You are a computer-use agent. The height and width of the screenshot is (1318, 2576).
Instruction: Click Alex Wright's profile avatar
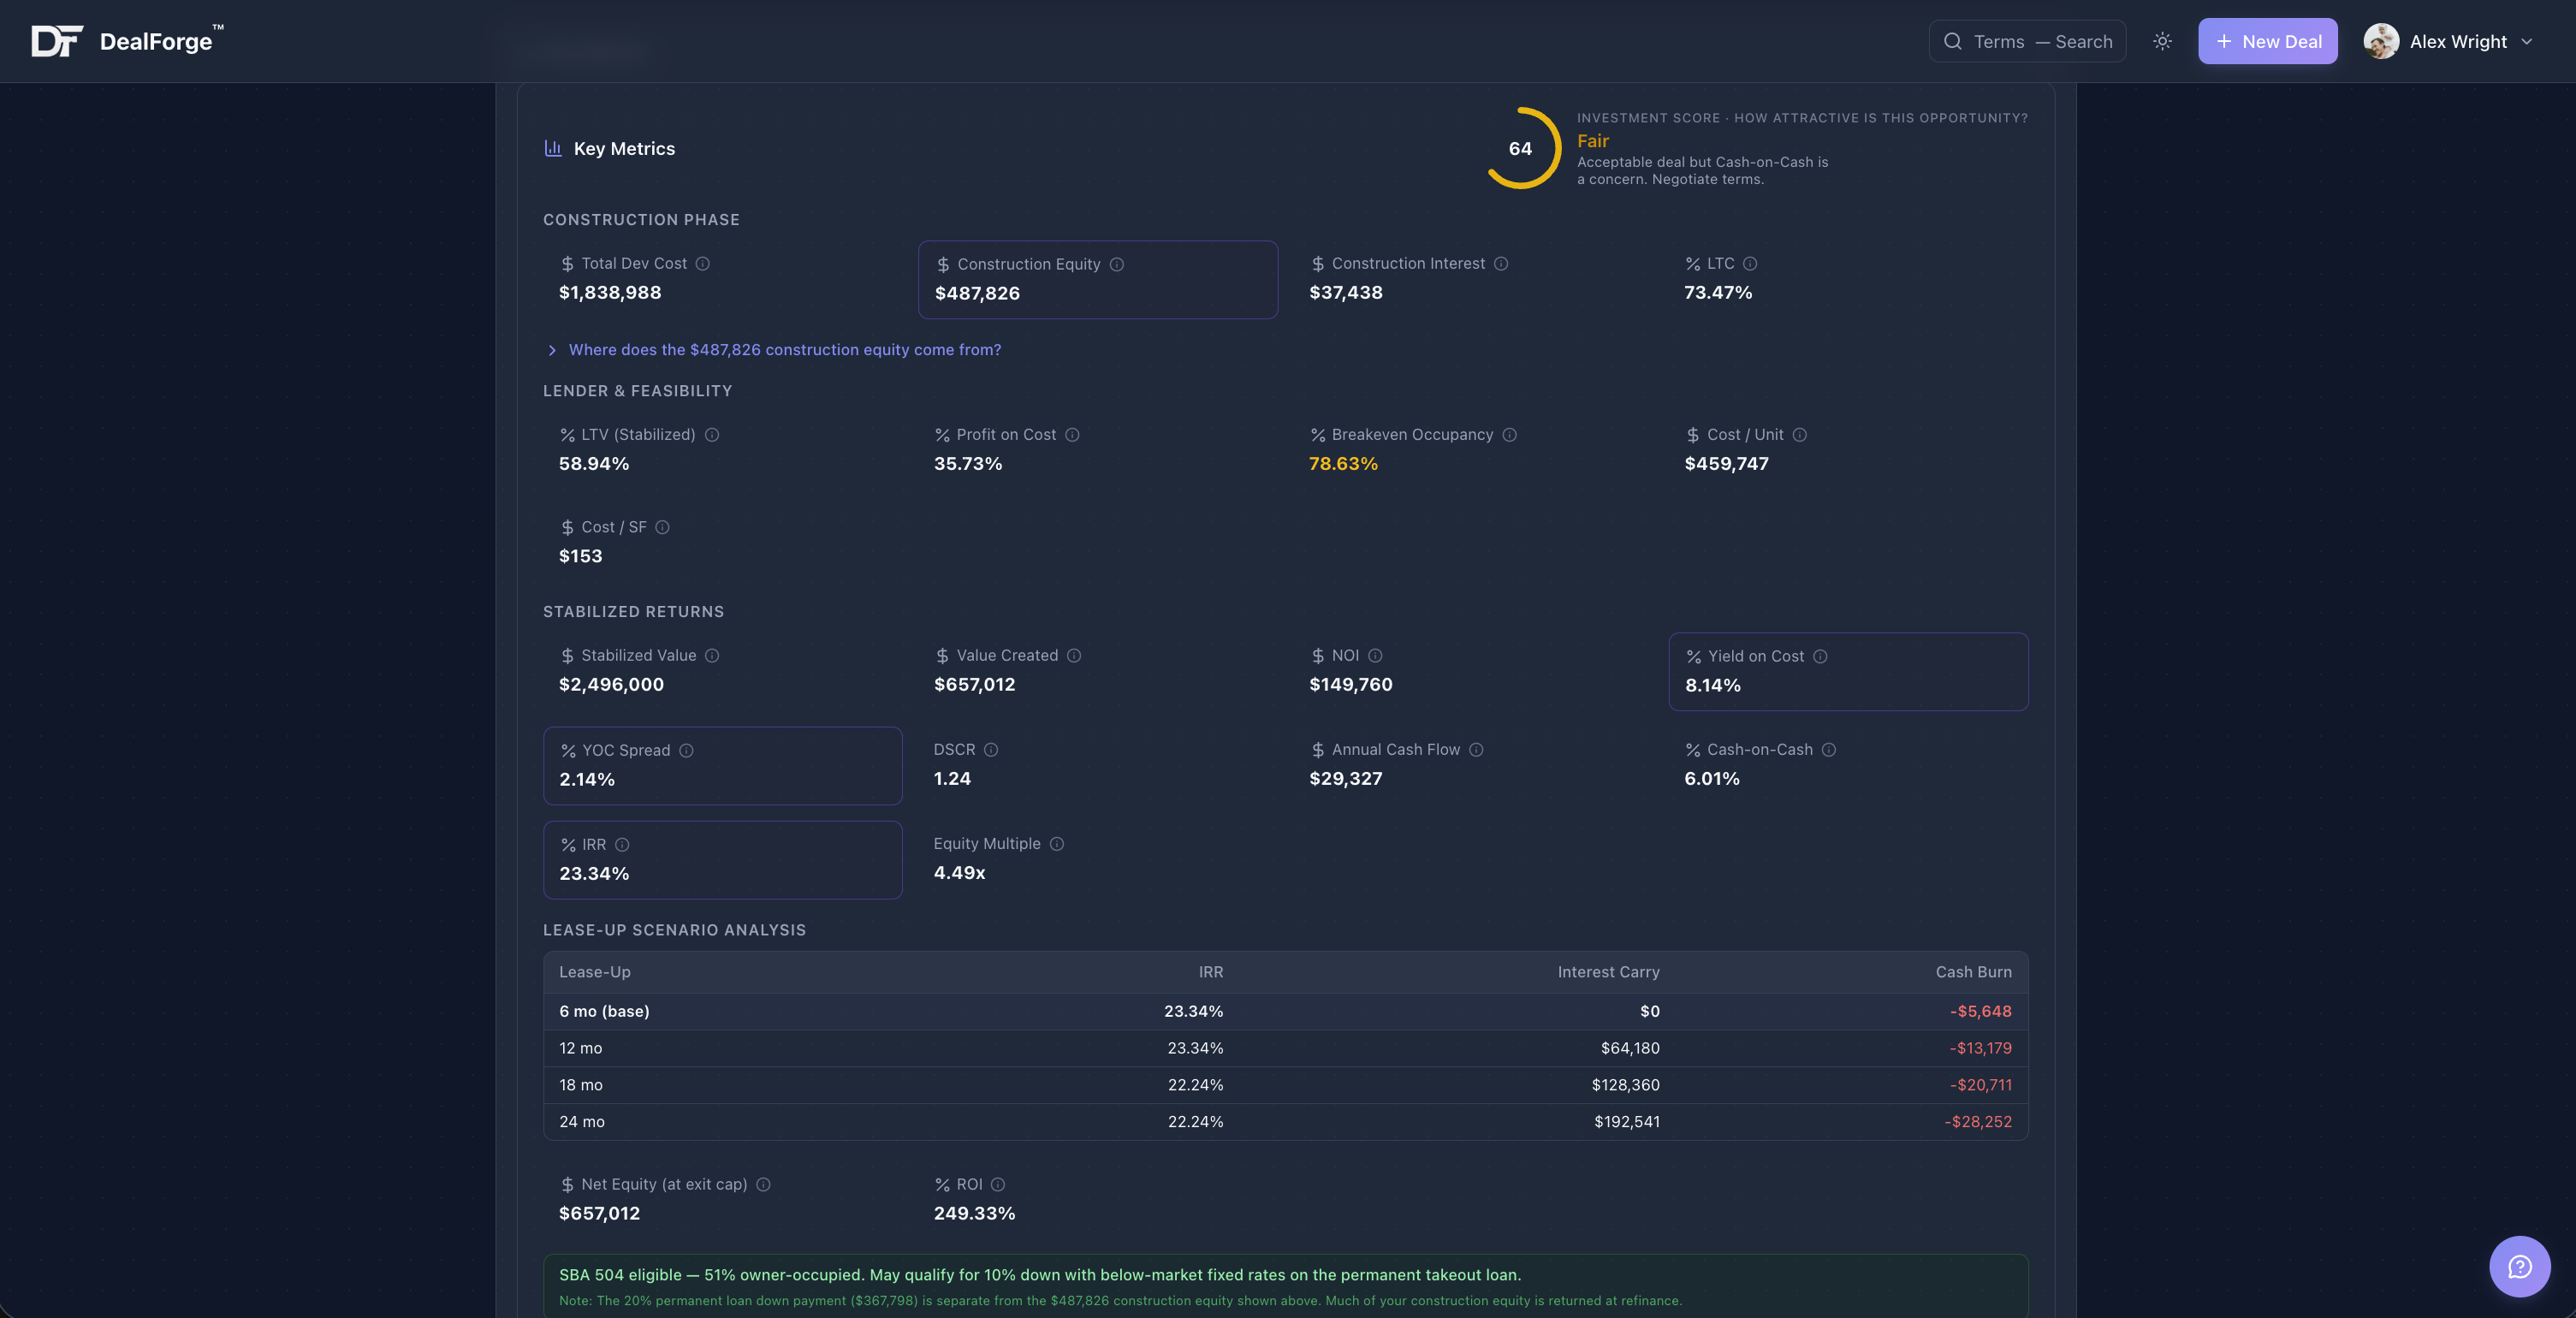tap(2380, 41)
